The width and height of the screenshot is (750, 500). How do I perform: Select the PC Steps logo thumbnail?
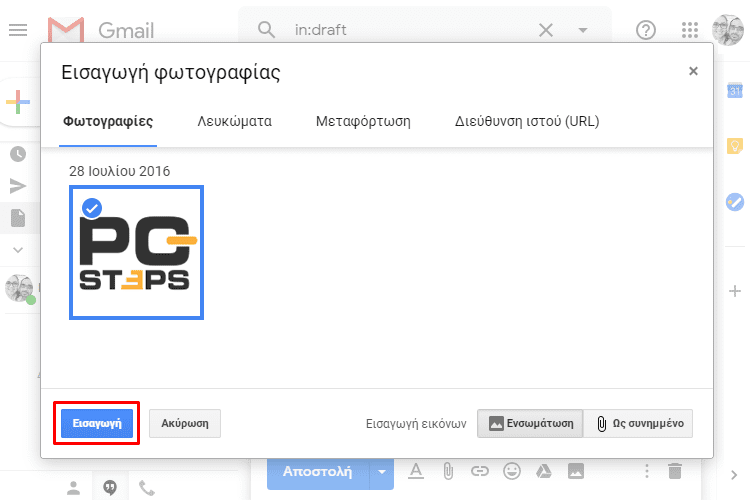point(136,253)
